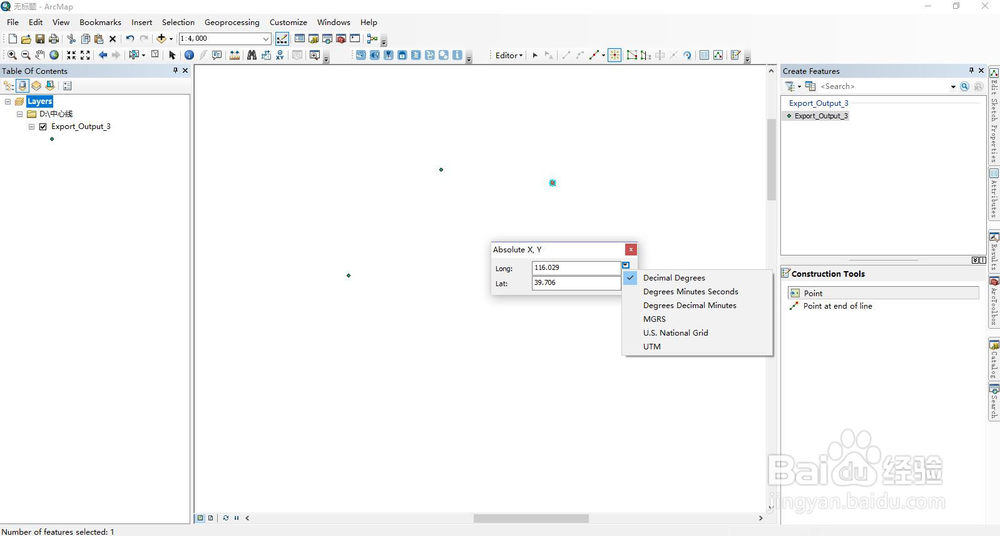Screen dimensions: 1000x536
Task: Save the map with the floppy disk icon
Action: (x=40, y=39)
